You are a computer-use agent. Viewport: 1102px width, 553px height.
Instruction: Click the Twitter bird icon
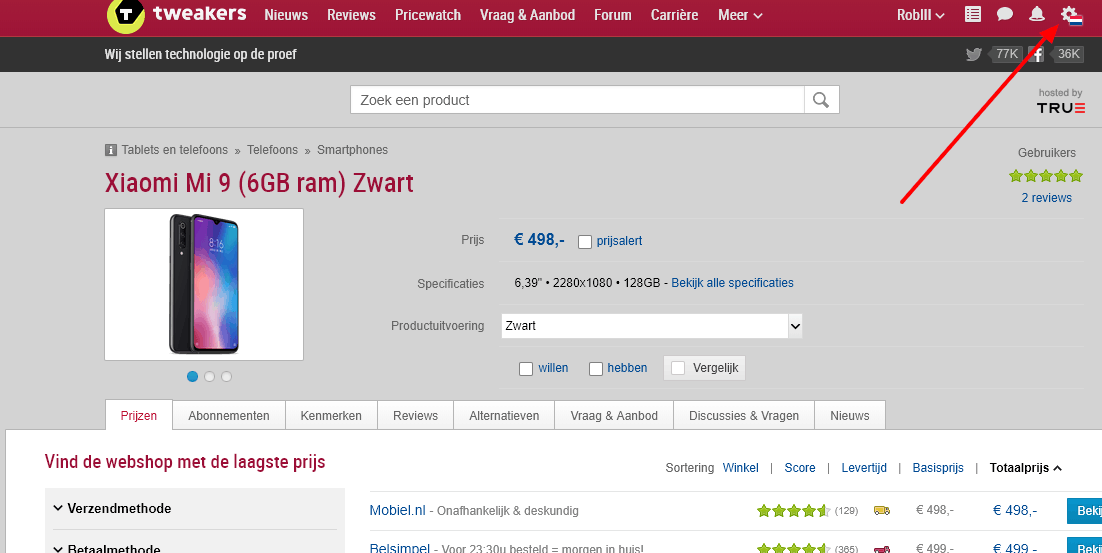(973, 54)
